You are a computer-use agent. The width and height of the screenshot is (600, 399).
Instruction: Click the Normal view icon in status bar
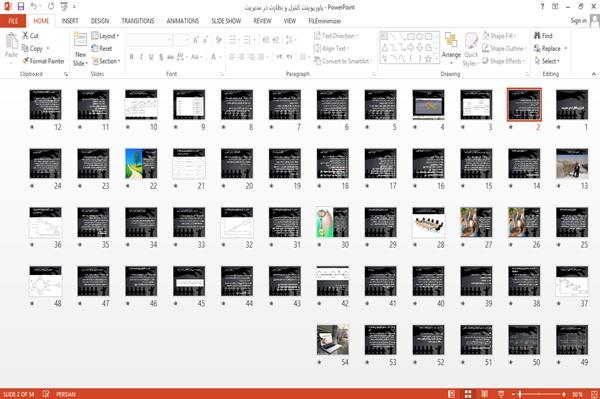[452, 394]
